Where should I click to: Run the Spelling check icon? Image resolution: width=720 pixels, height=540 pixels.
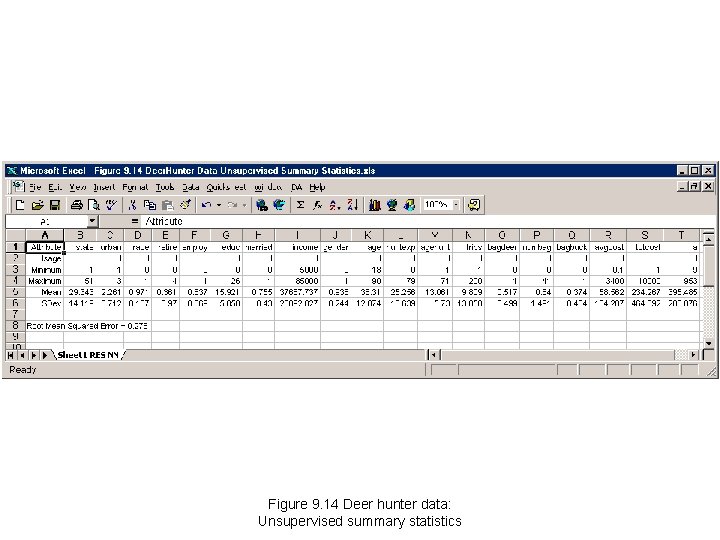(111, 205)
